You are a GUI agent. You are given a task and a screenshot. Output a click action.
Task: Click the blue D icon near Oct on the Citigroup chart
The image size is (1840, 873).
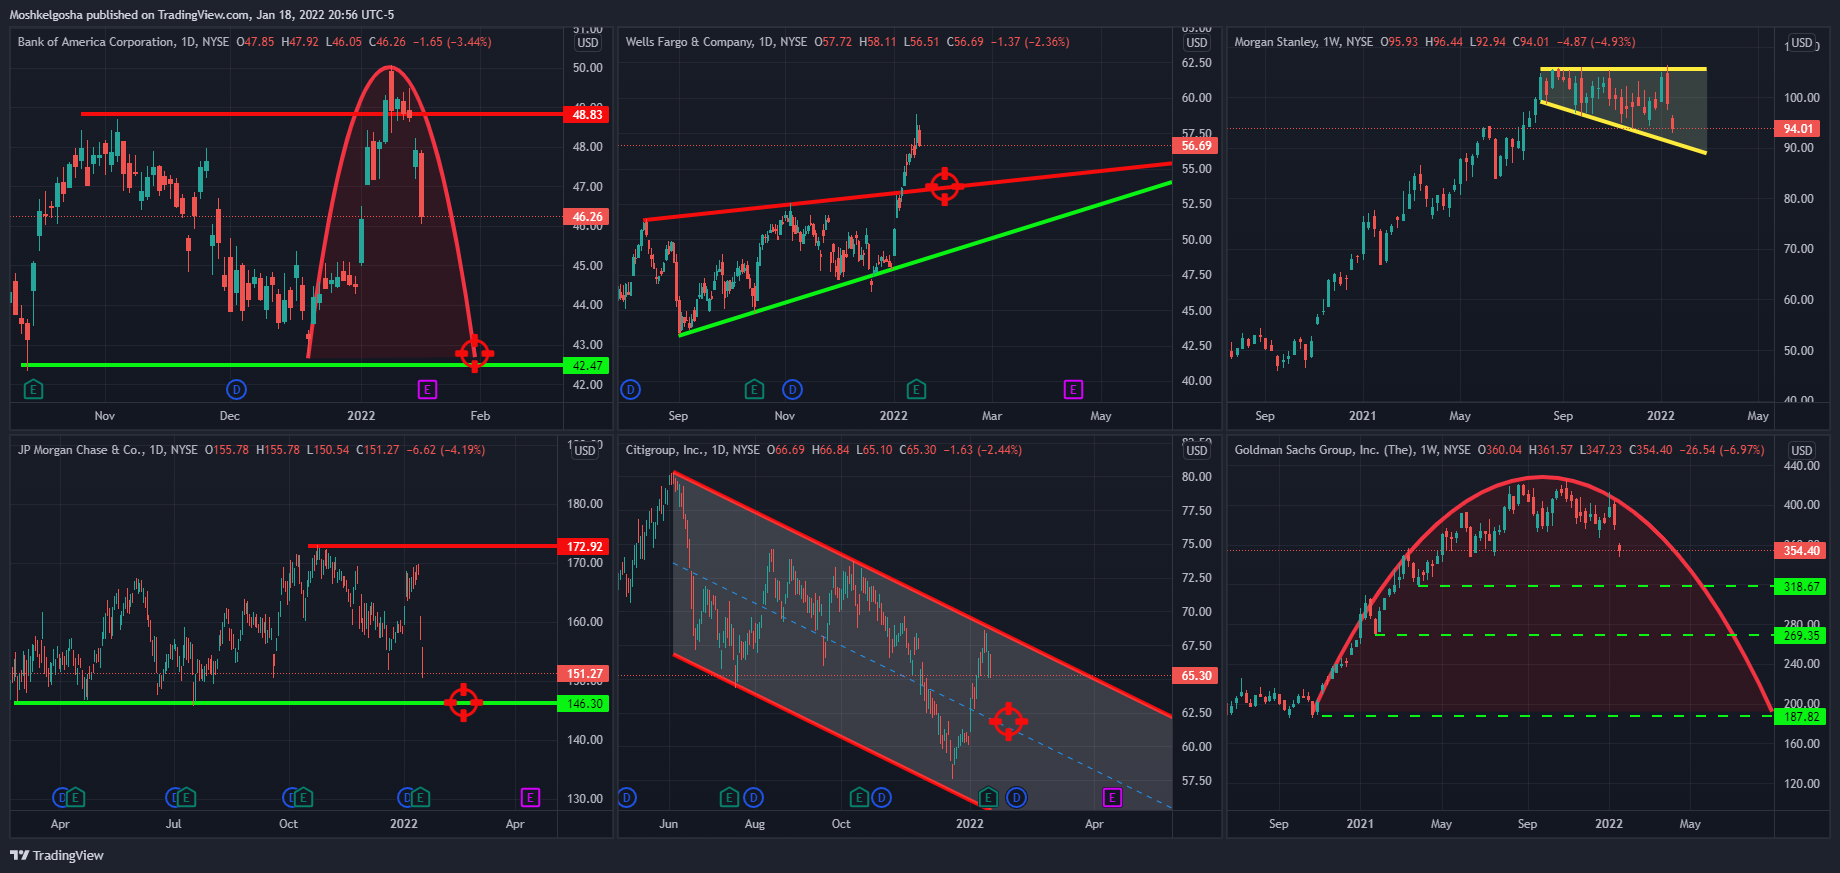point(881,798)
